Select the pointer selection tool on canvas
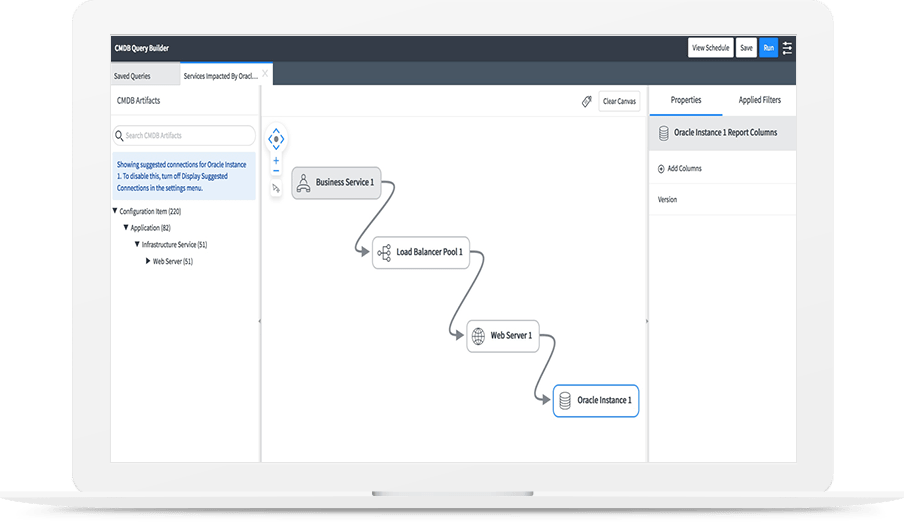The image size is (904, 524). pyautogui.click(x=276, y=189)
